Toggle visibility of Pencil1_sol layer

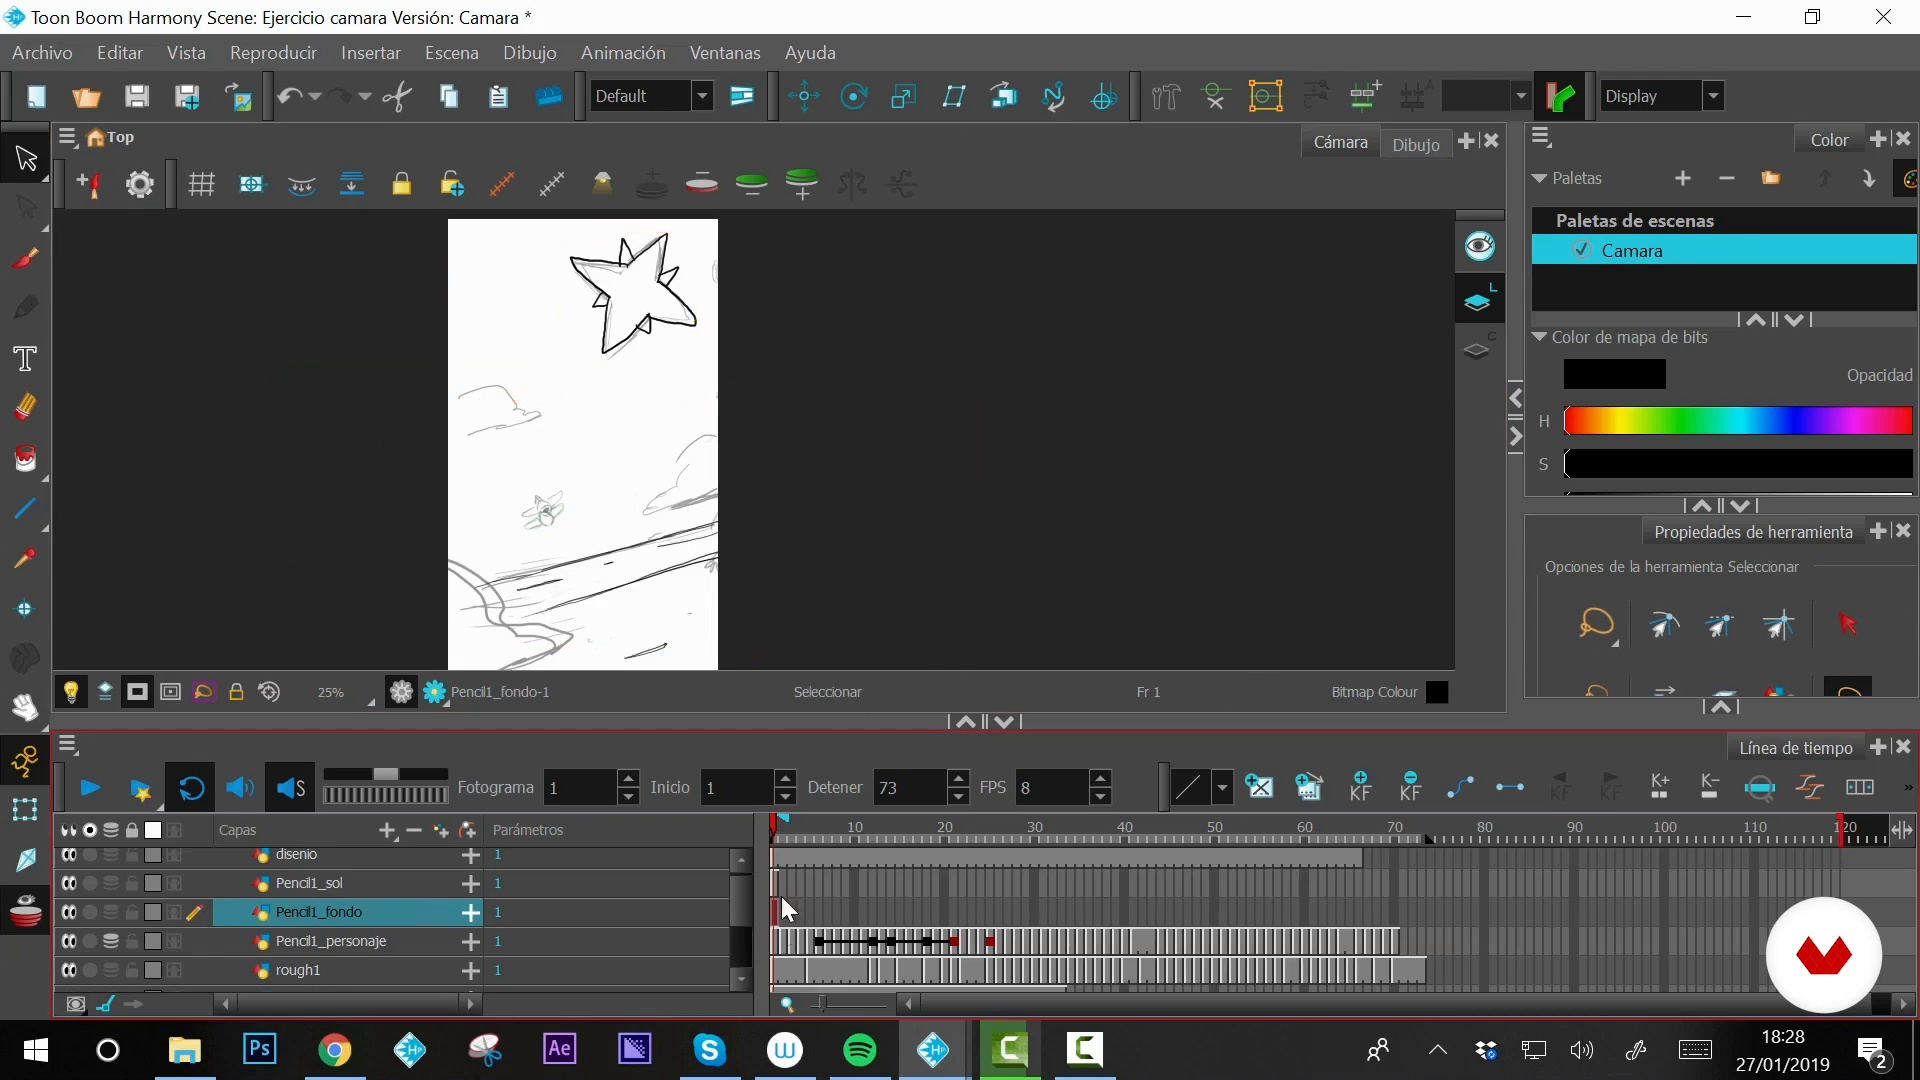tap(68, 884)
